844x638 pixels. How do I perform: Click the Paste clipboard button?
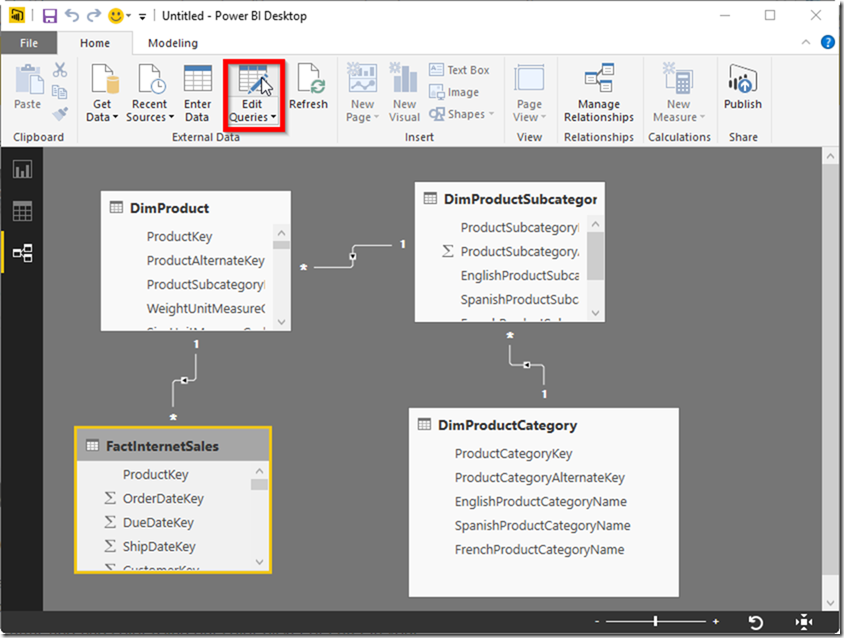(x=27, y=88)
